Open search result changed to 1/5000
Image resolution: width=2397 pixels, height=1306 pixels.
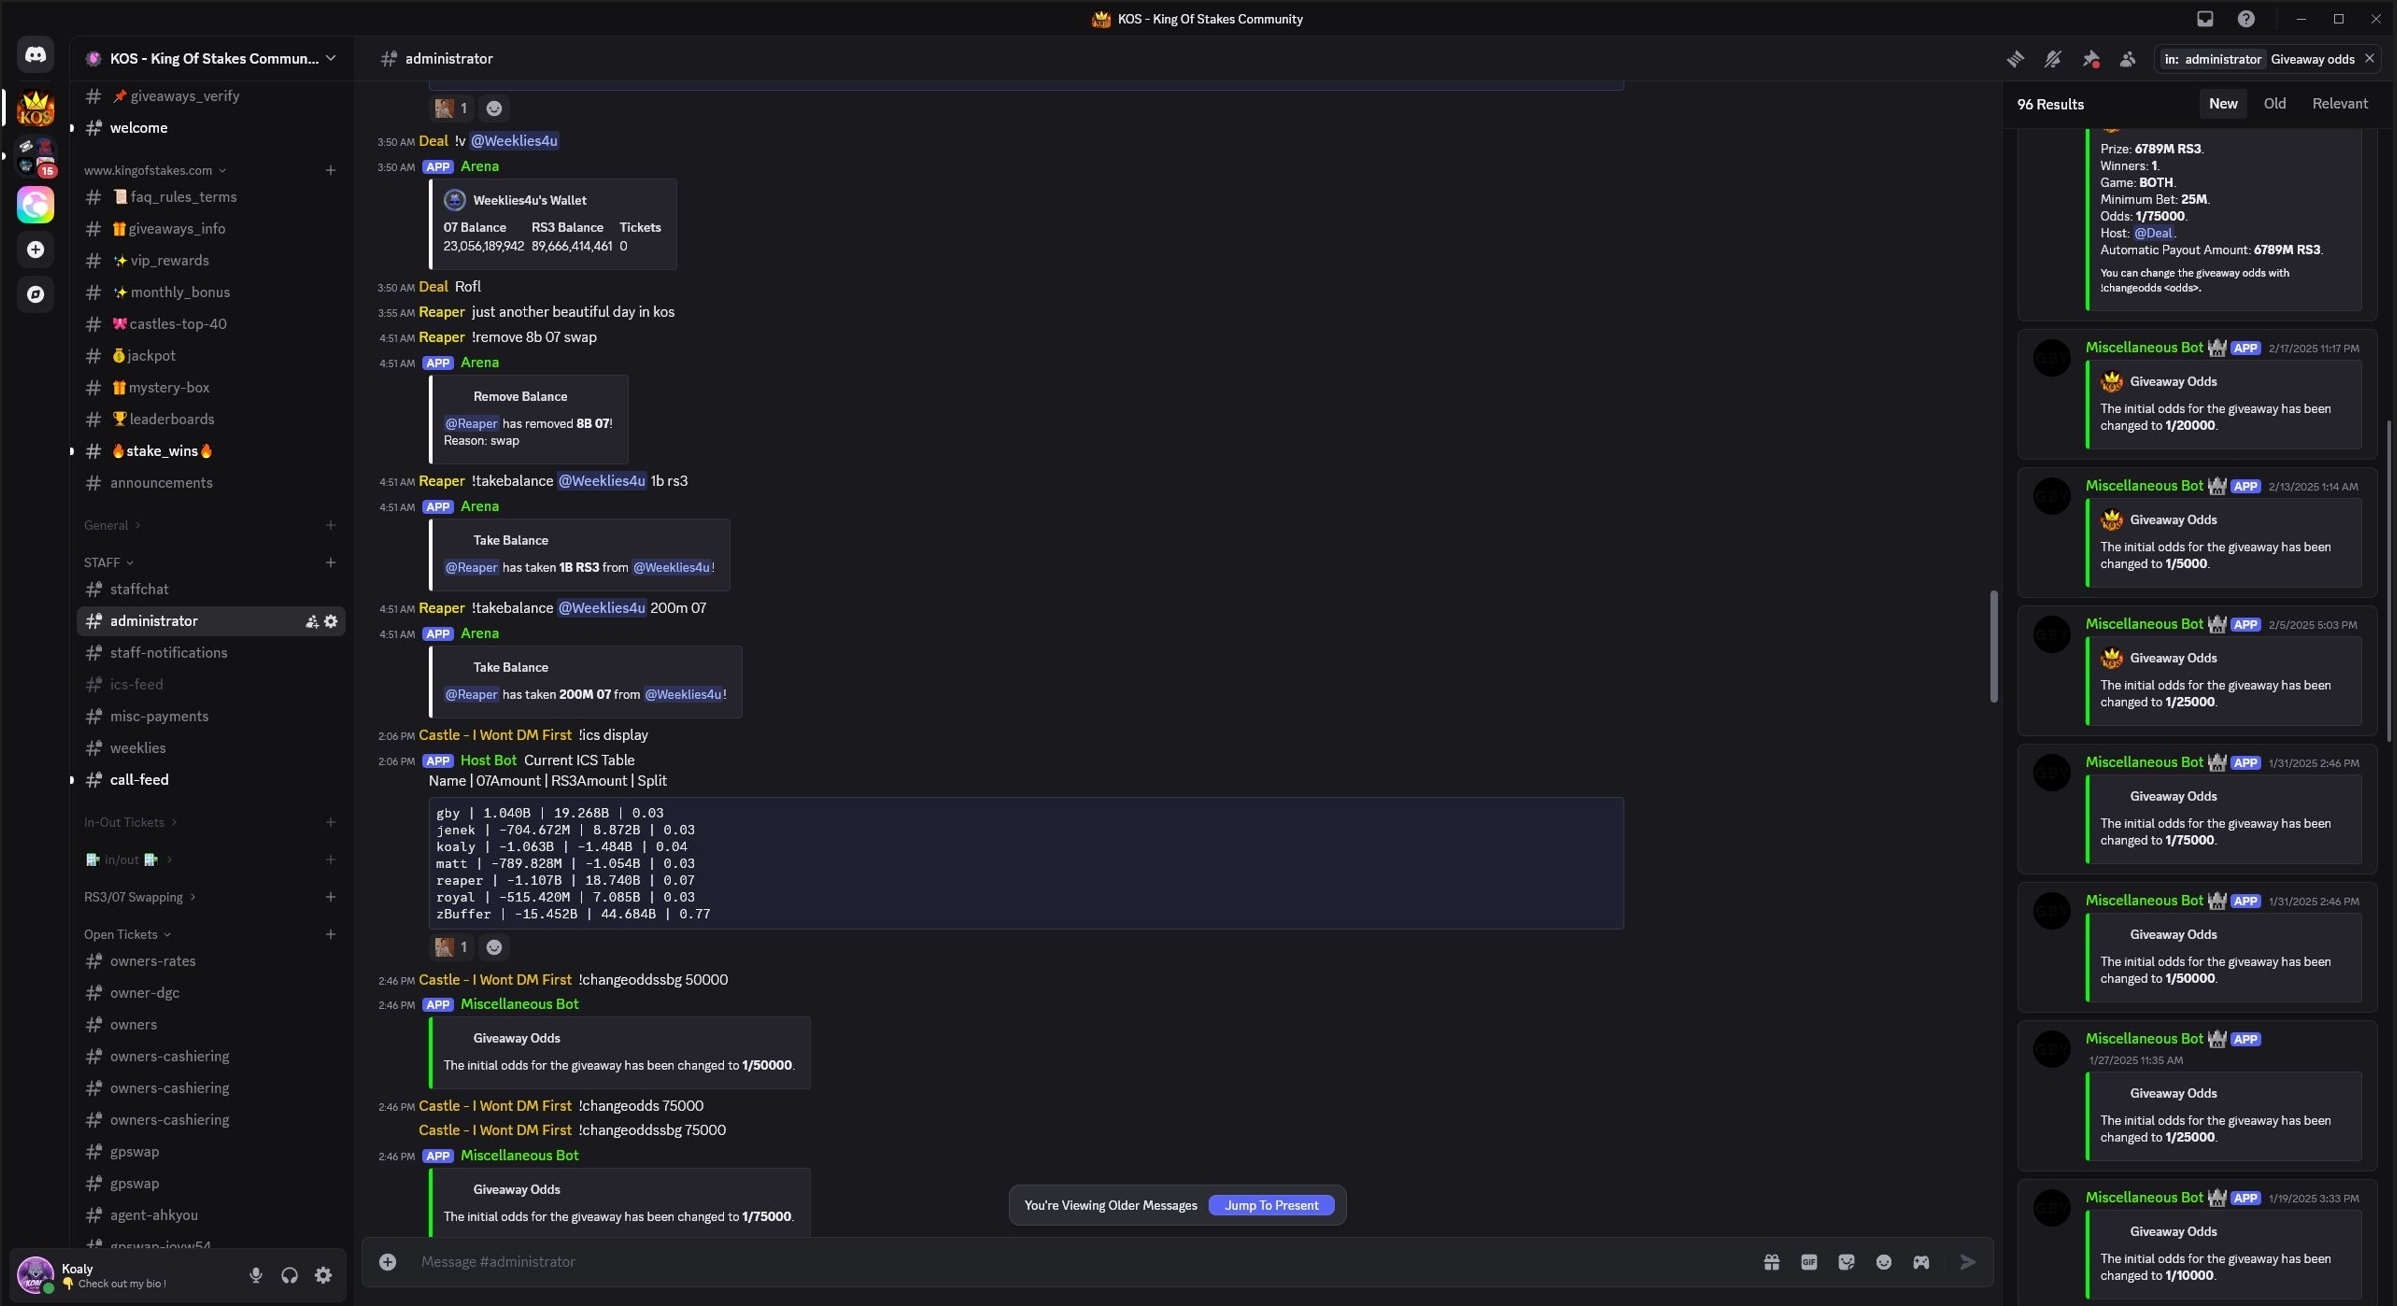(2197, 534)
